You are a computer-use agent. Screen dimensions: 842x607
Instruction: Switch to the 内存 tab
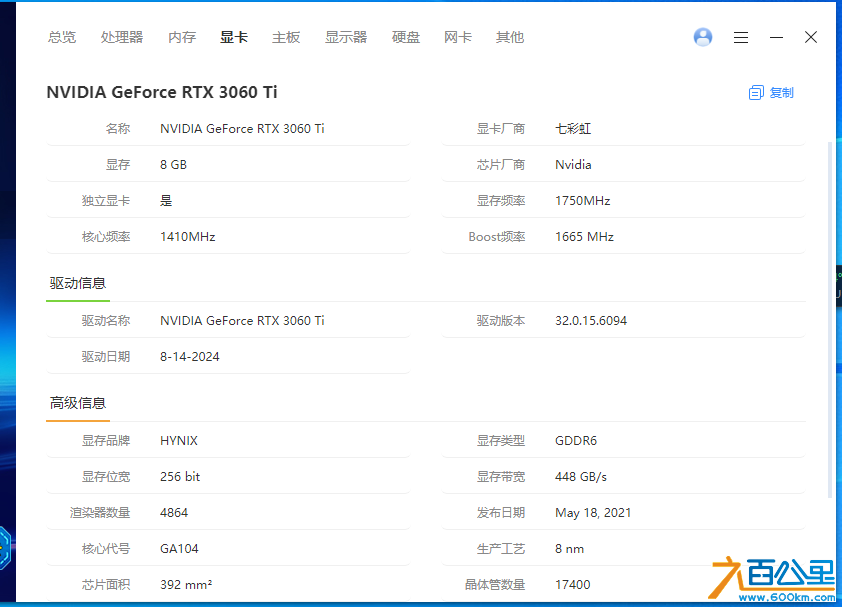click(x=182, y=37)
